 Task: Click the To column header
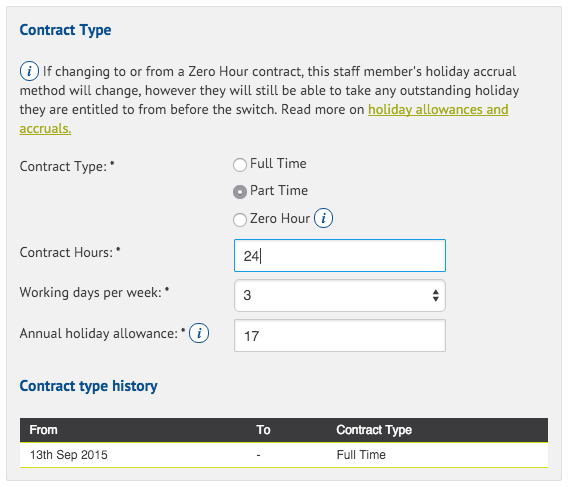click(x=263, y=430)
